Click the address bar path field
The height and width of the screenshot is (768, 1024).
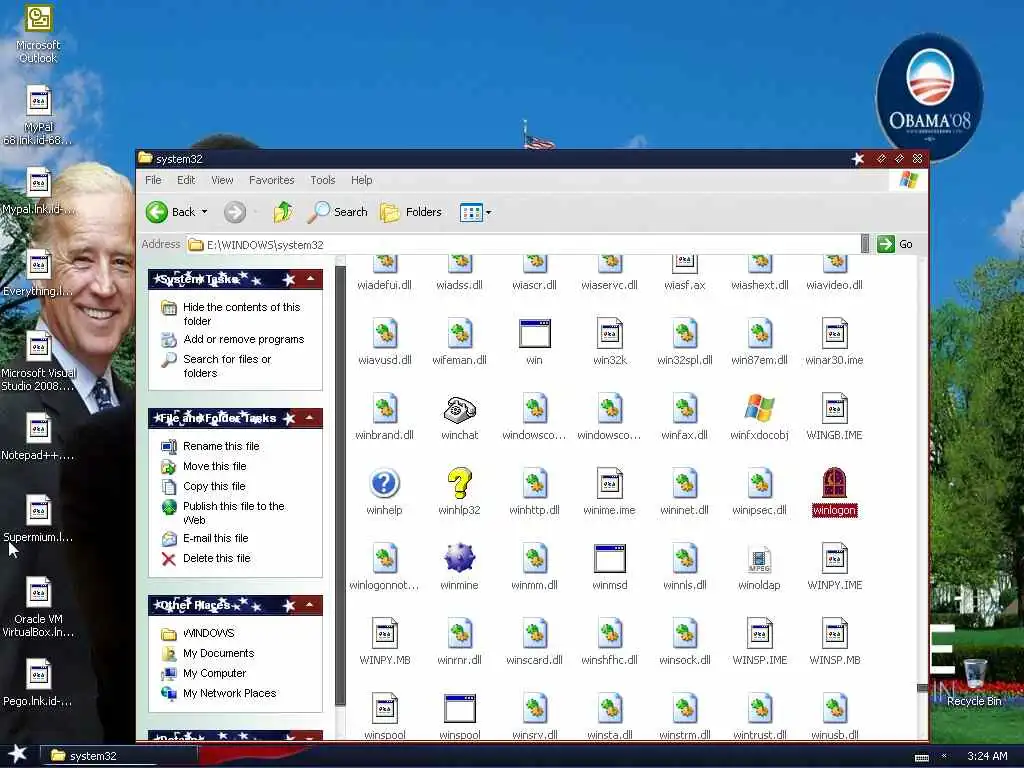tap(524, 245)
